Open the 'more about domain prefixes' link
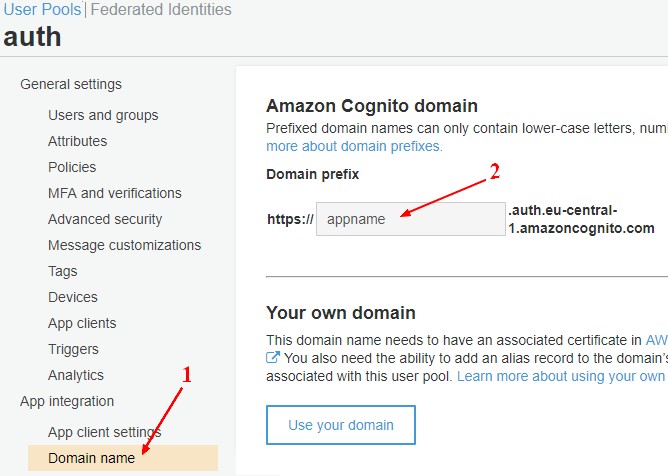 [x=354, y=146]
